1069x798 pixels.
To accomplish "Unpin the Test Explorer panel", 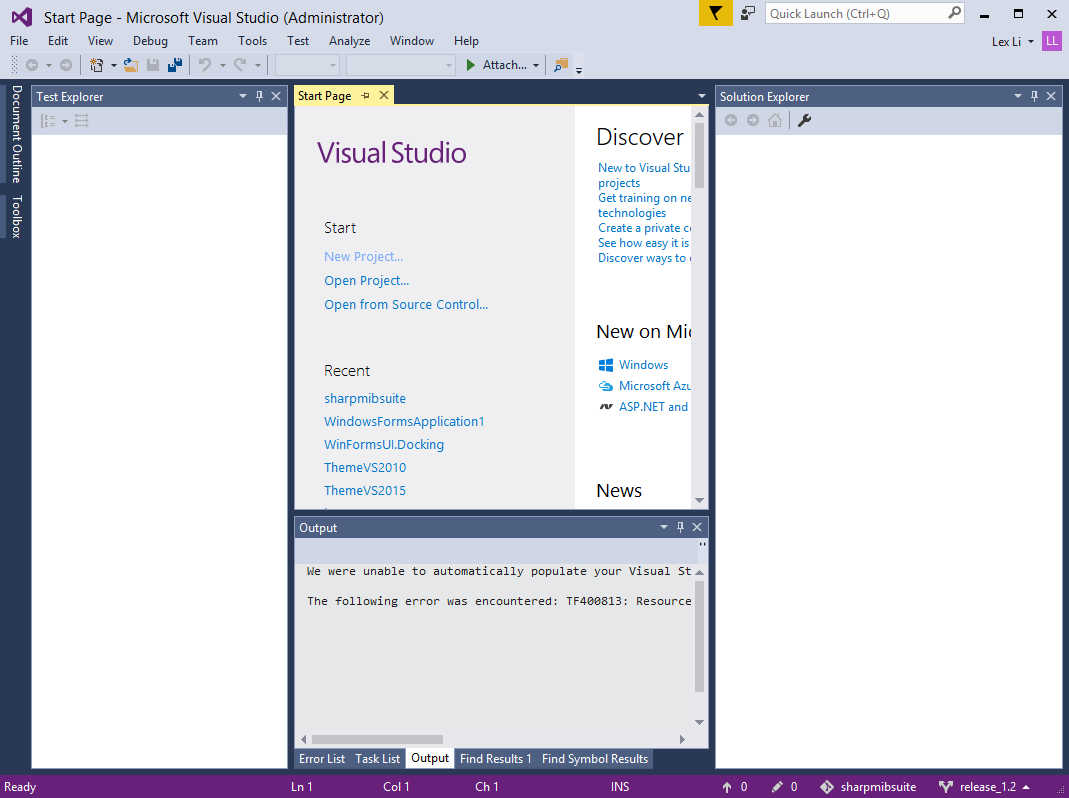I will (x=258, y=96).
